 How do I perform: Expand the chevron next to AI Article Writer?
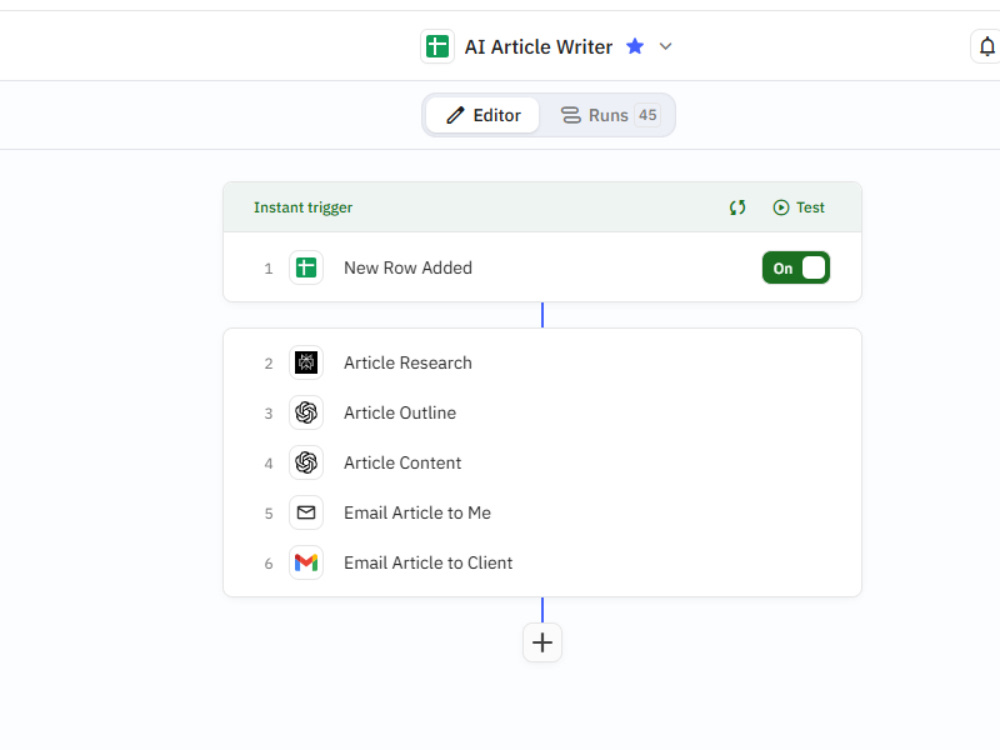pyautogui.click(x=665, y=47)
